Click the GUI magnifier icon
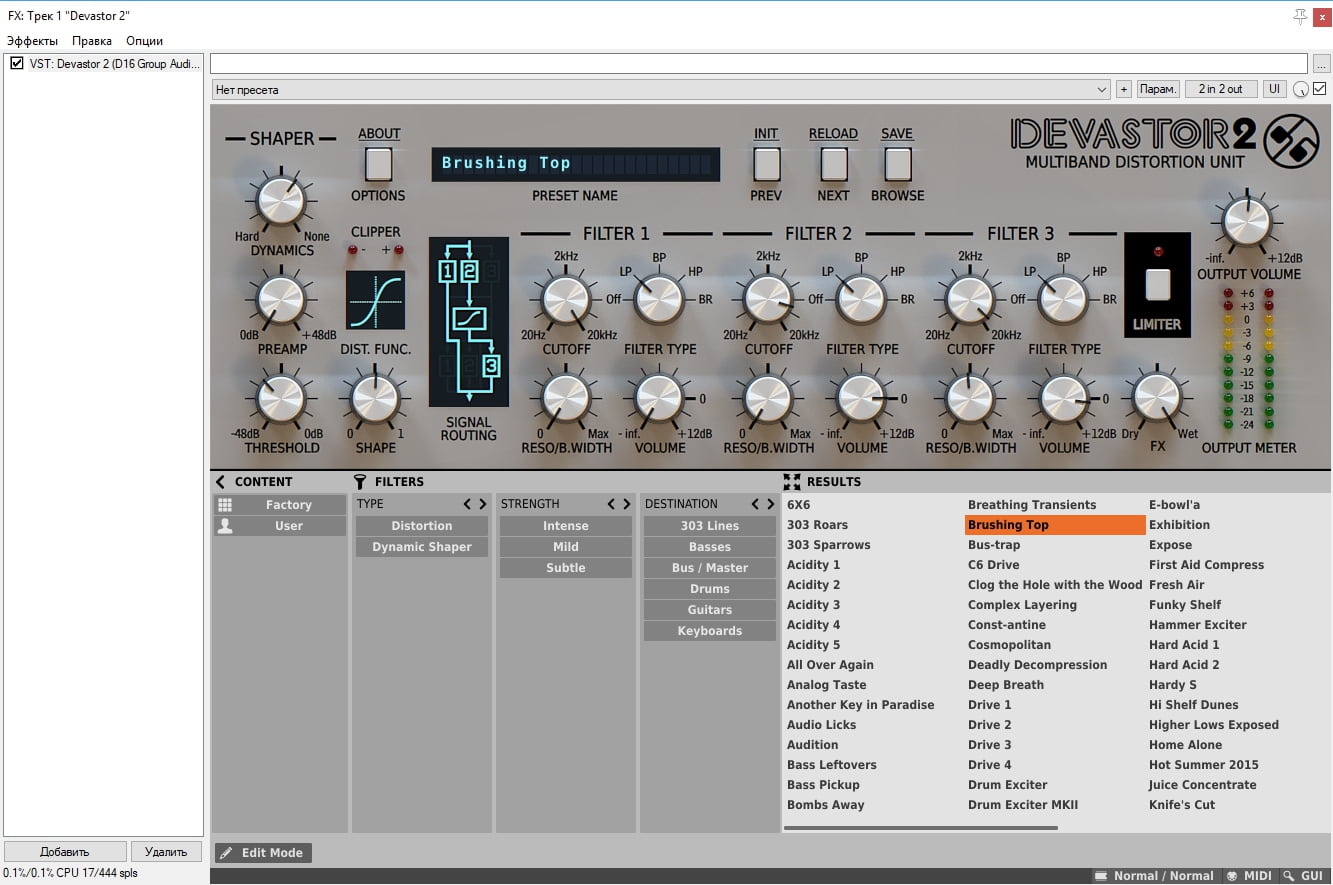This screenshot has height=885, width=1333. 1289,876
